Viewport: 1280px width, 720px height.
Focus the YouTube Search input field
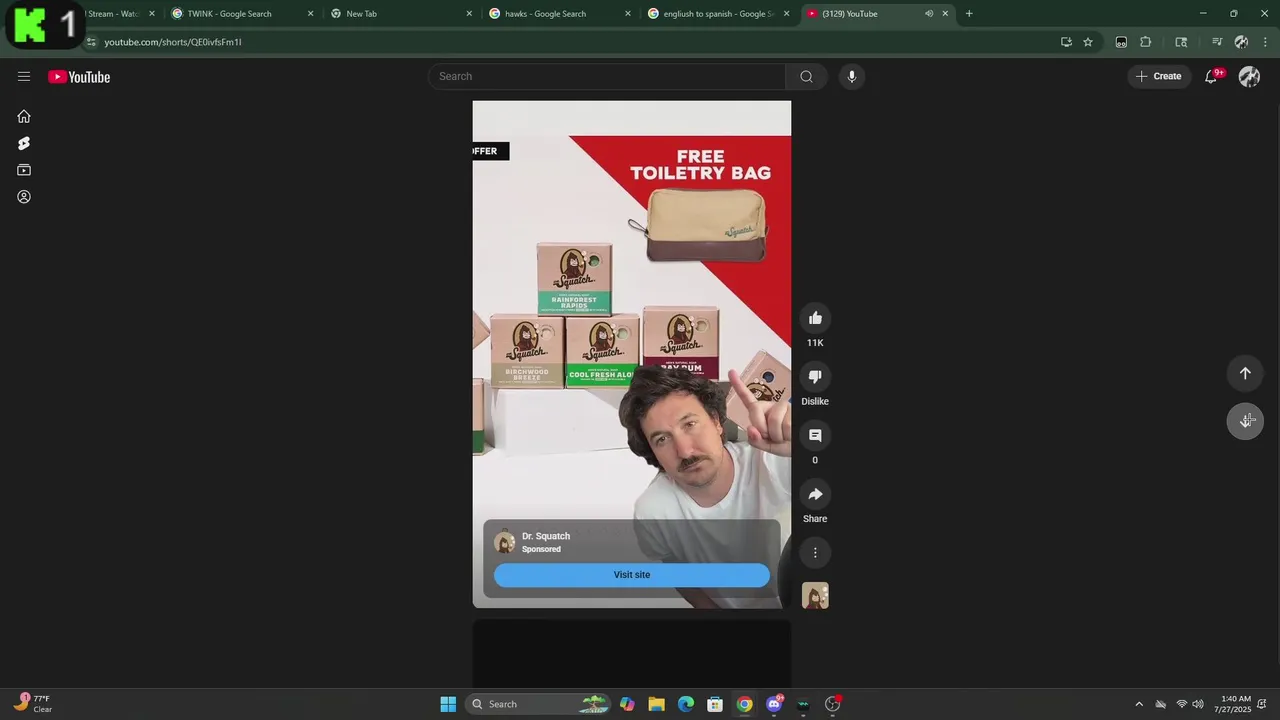(x=607, y=76)
